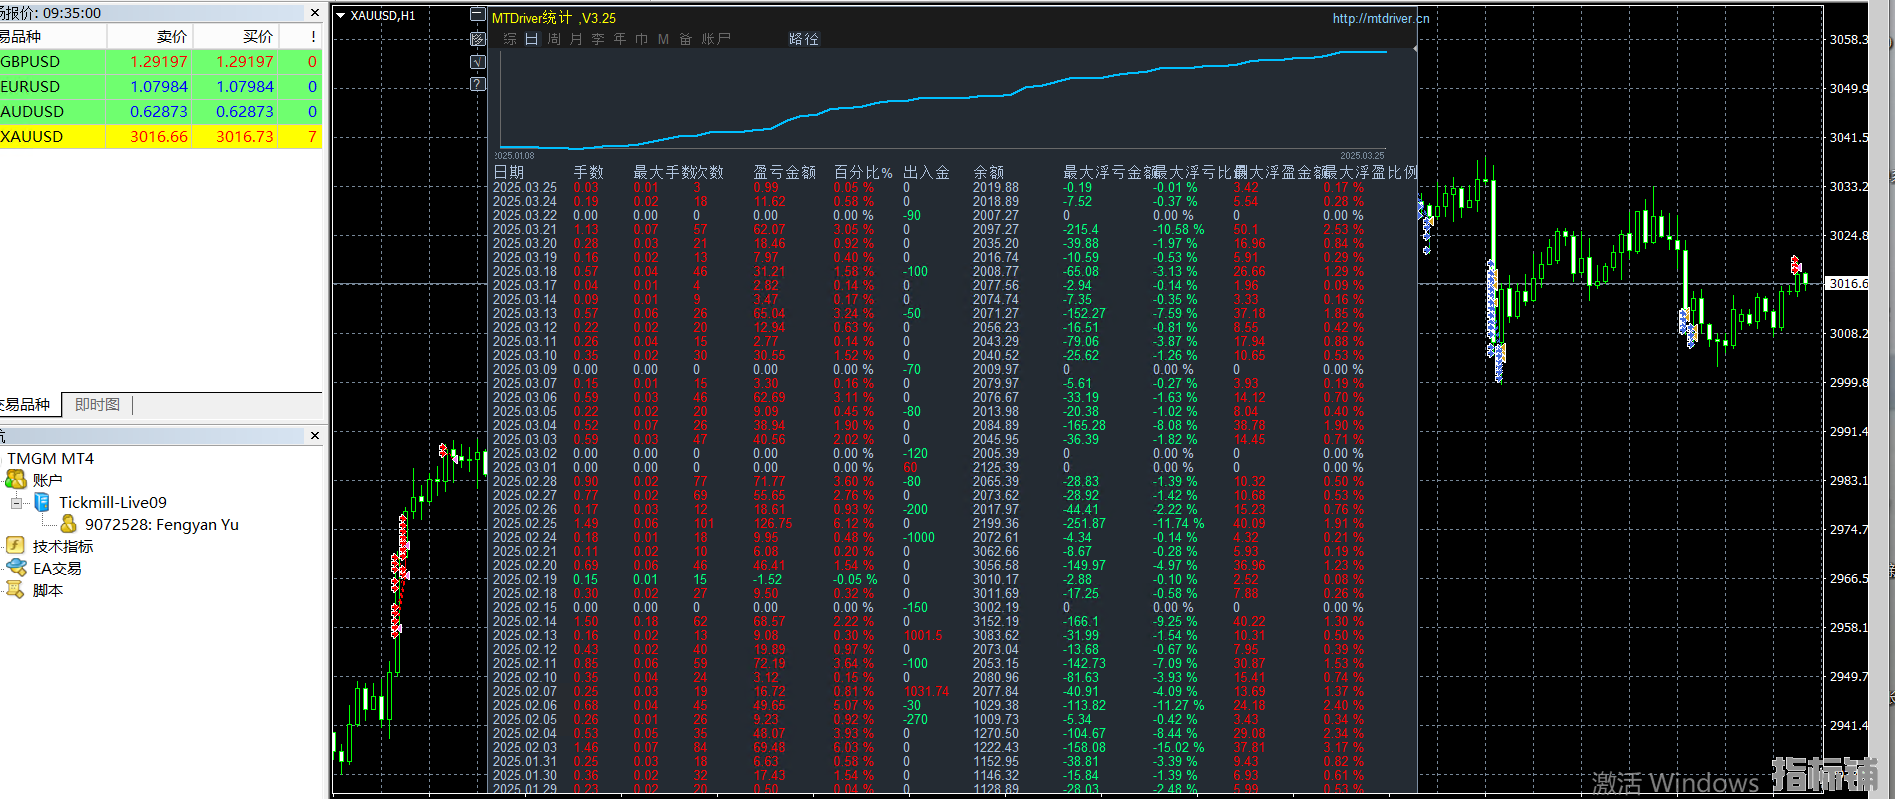Image resolution: width=1895 pixels, height=799 pixels.
Task: Open the XAUUSD,H1 chart dropdown arrow
Action: 340,16
